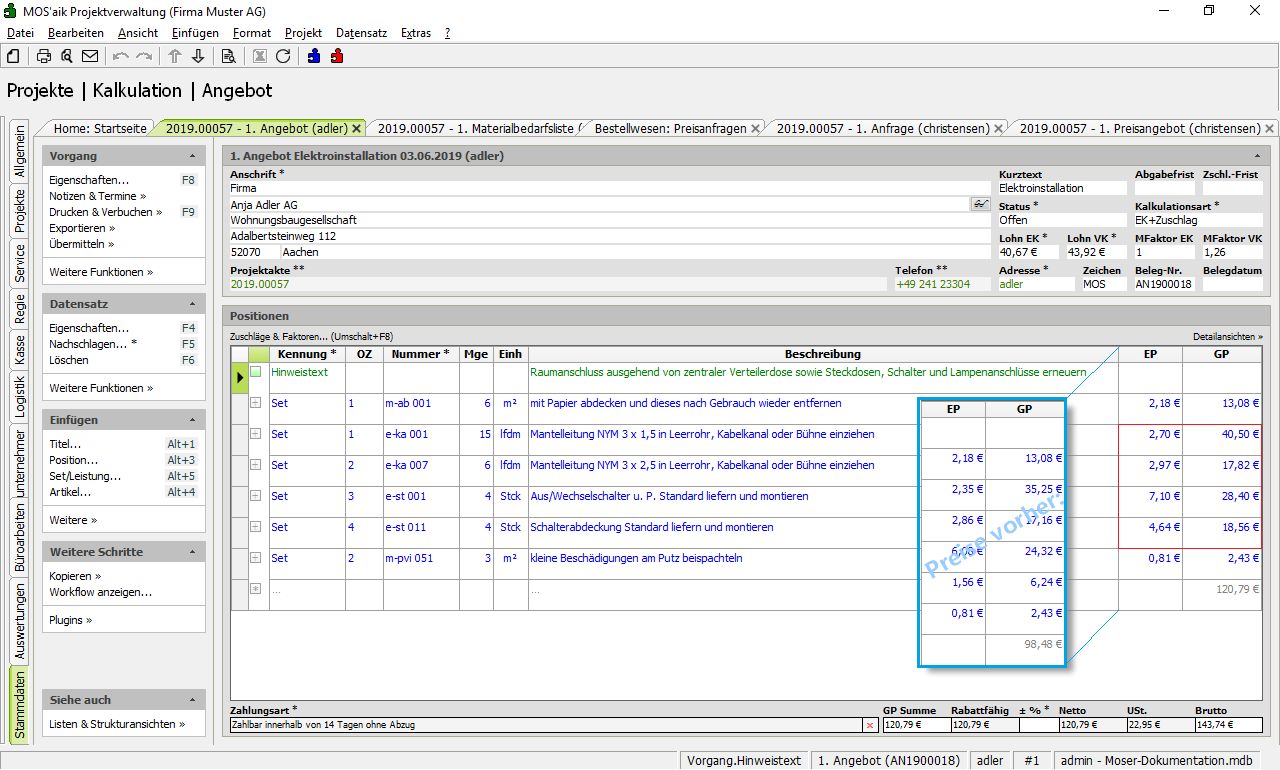Expand the e-st 011 Set row
Image resolution: width=1280 pixels, height=770 pixels.
pyautogui.click(x=256, y=527)
